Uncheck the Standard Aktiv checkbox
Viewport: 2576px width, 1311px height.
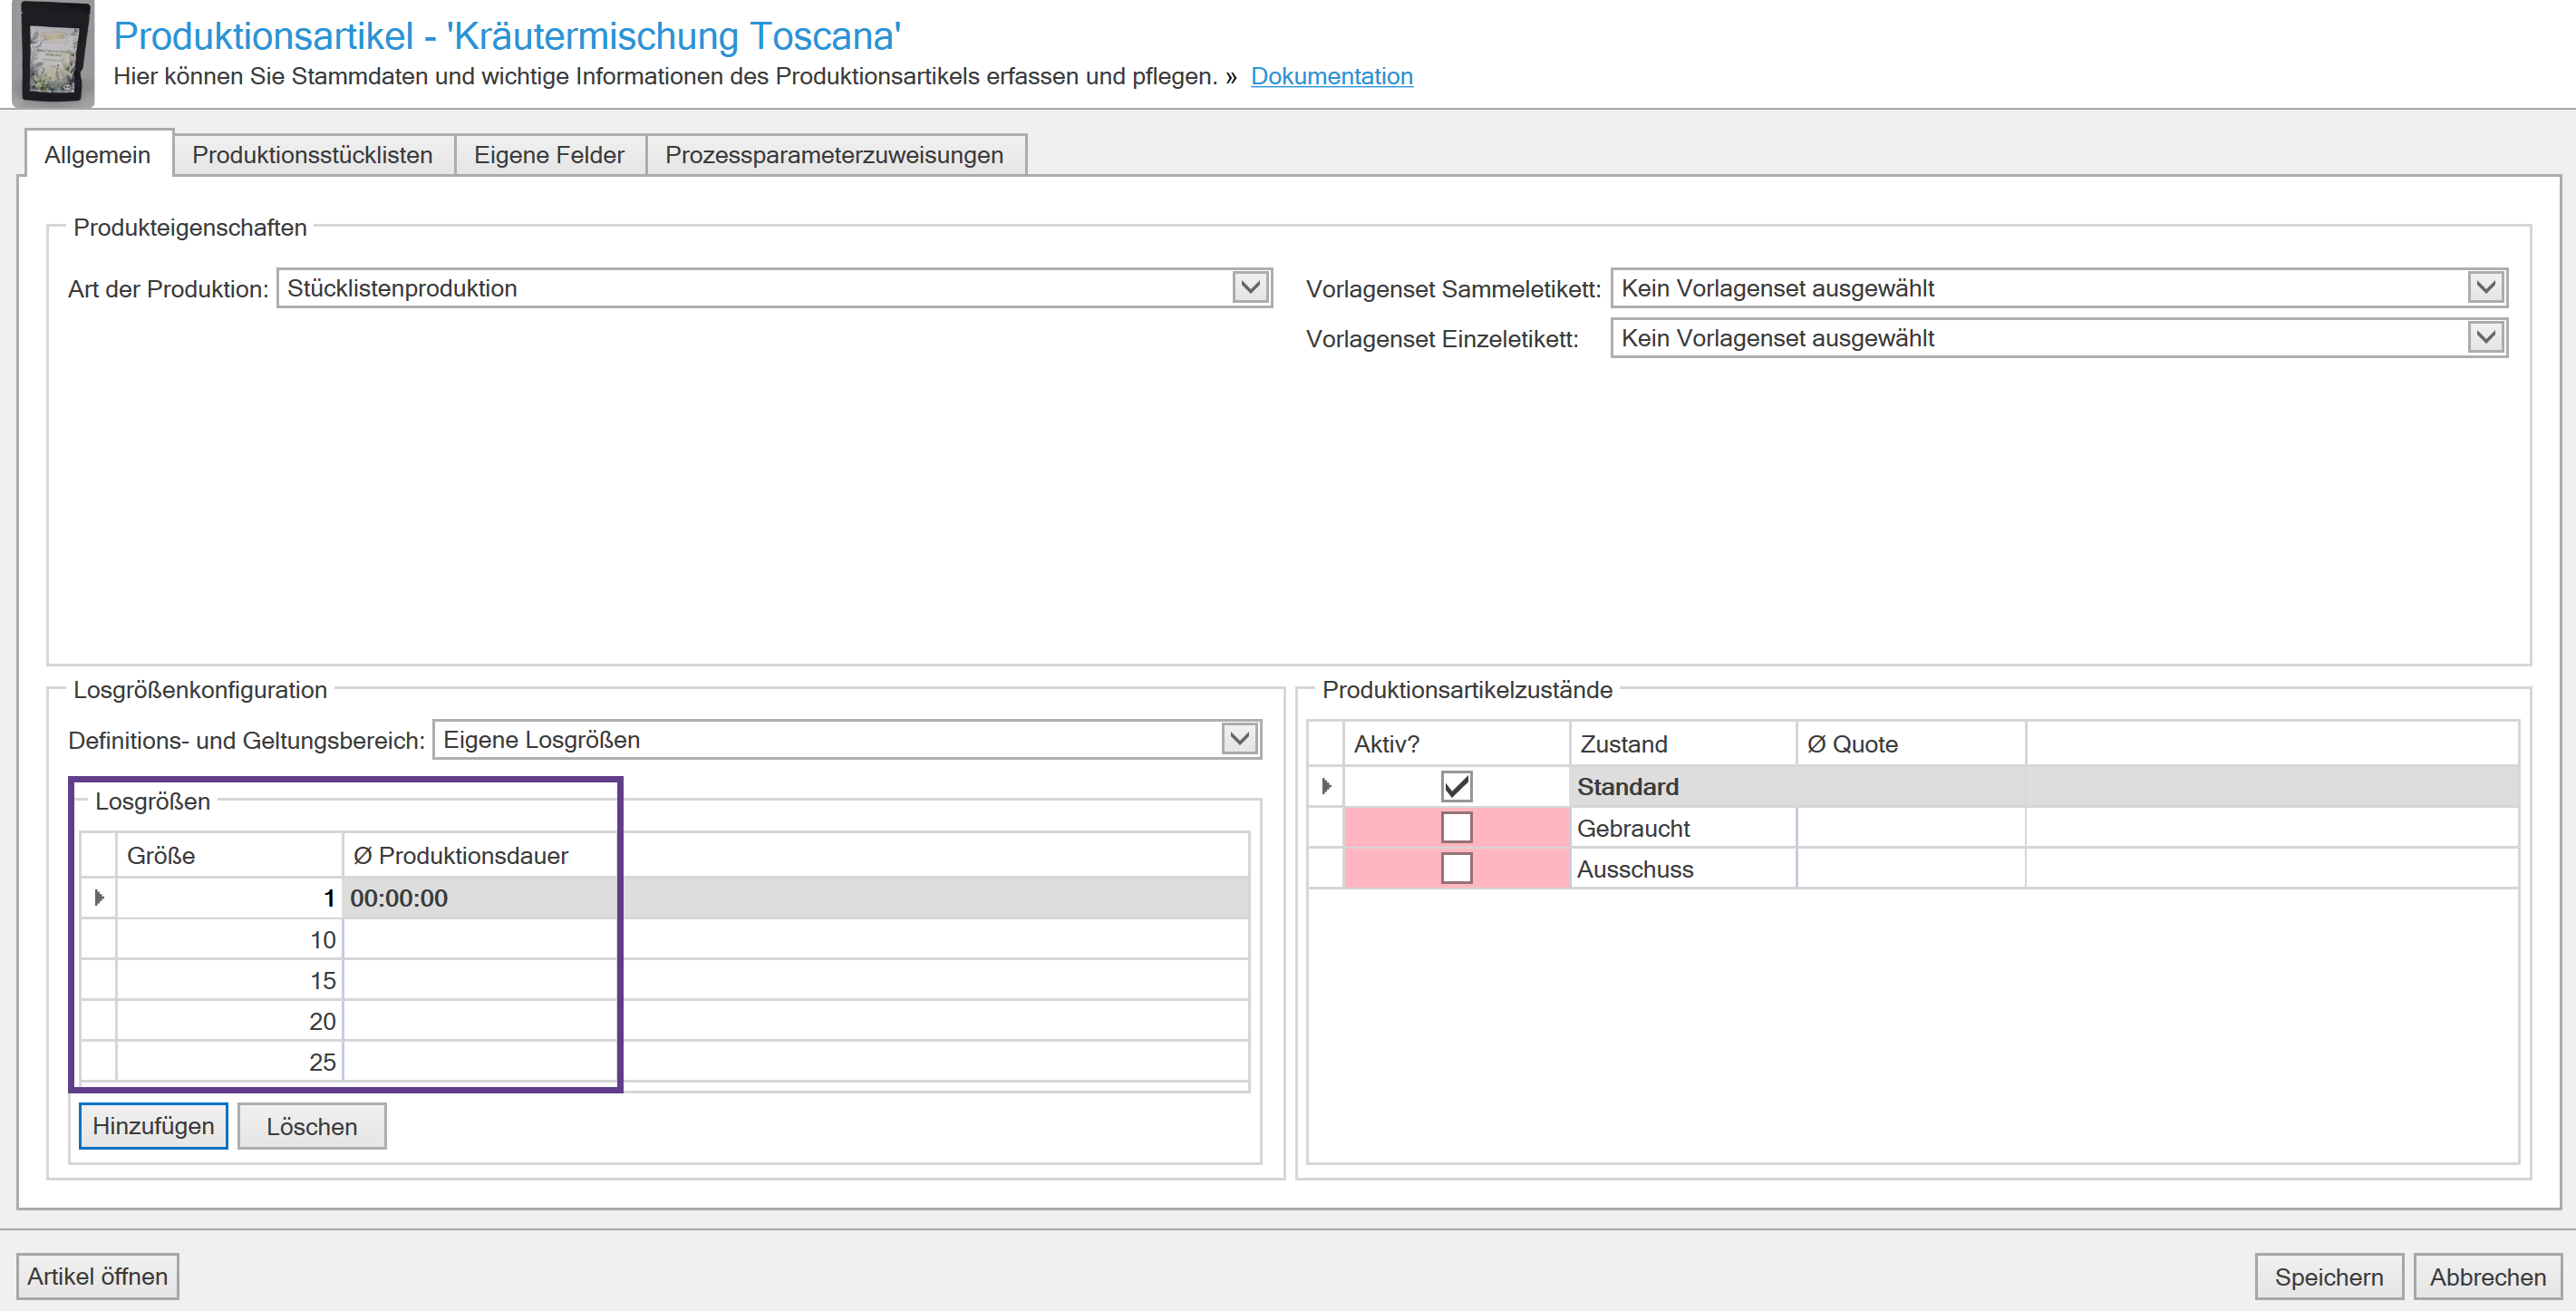point(1456,787)
